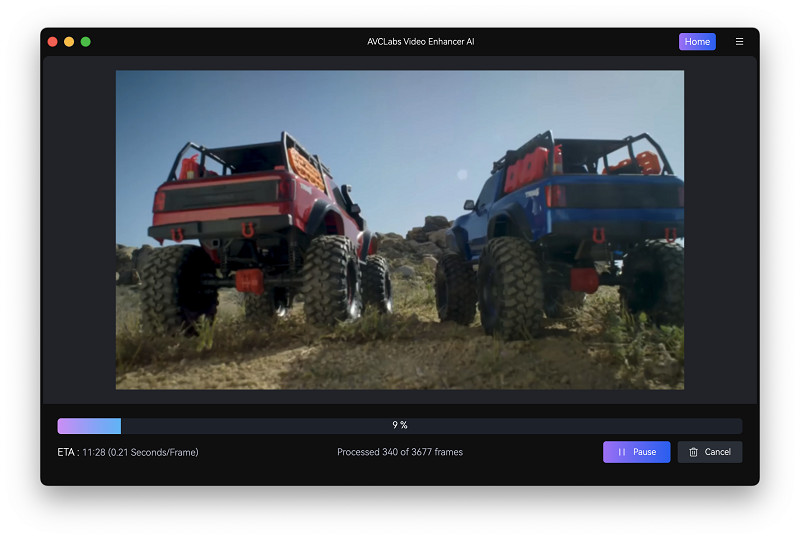The image size is (800, 539).
Task: Click the 9 % progress label
Action: coord(400,426)
